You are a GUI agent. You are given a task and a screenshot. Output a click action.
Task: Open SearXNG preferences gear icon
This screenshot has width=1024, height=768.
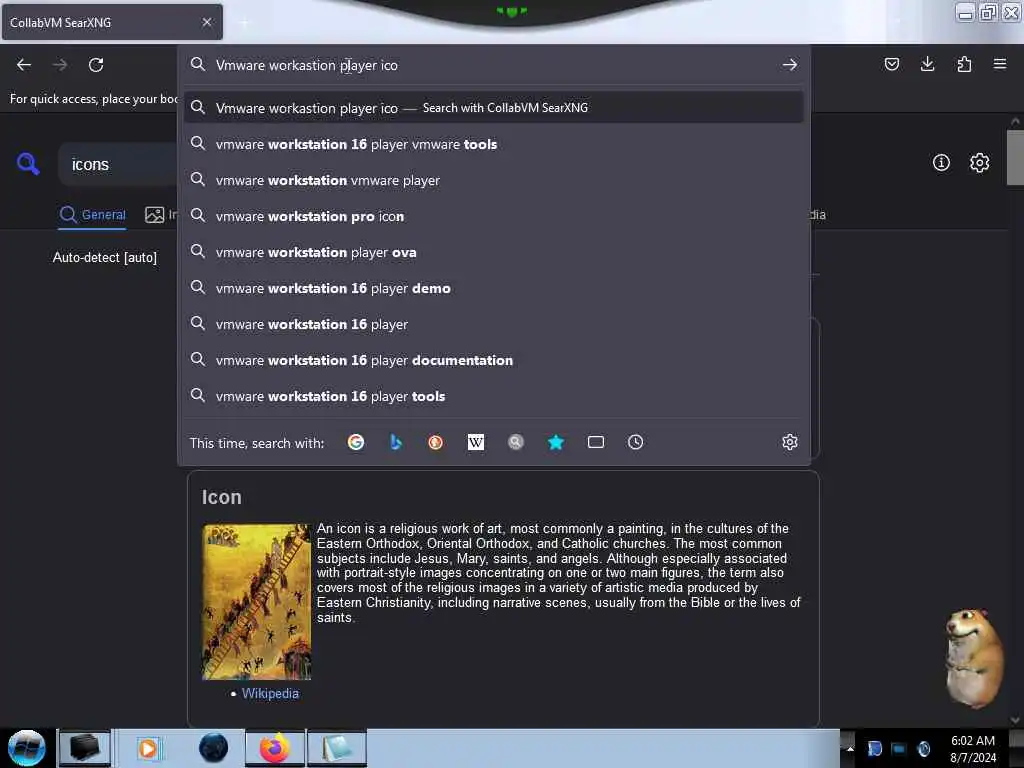pos(980,163)
